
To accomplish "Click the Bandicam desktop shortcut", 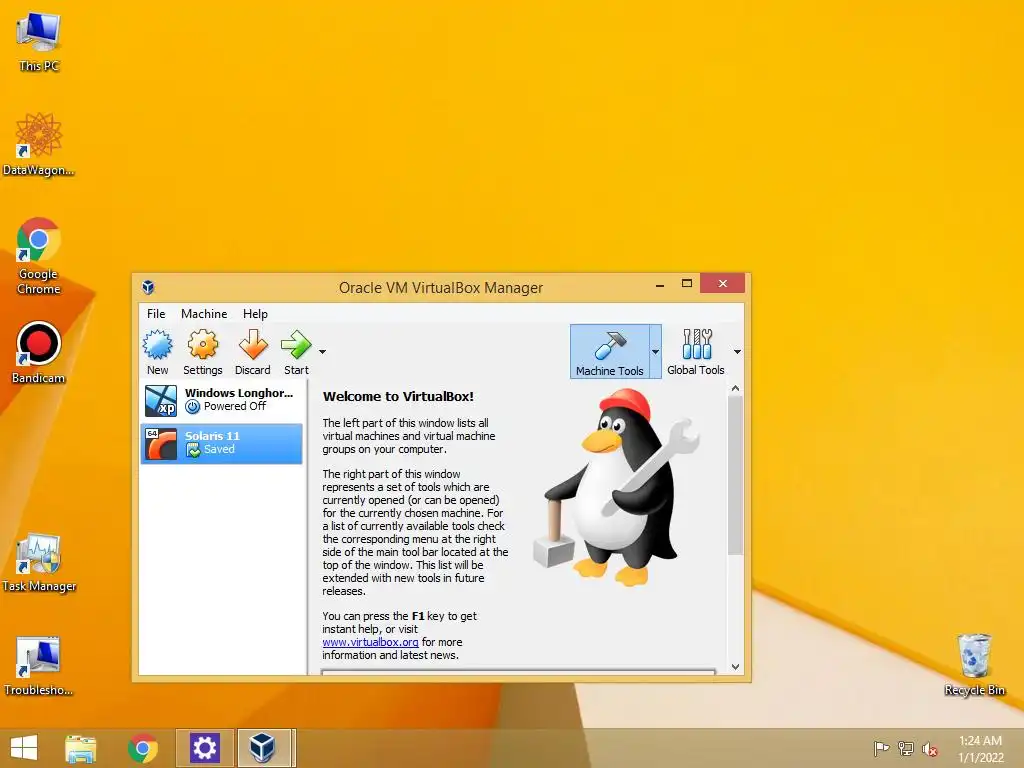I will click(39, 353).
